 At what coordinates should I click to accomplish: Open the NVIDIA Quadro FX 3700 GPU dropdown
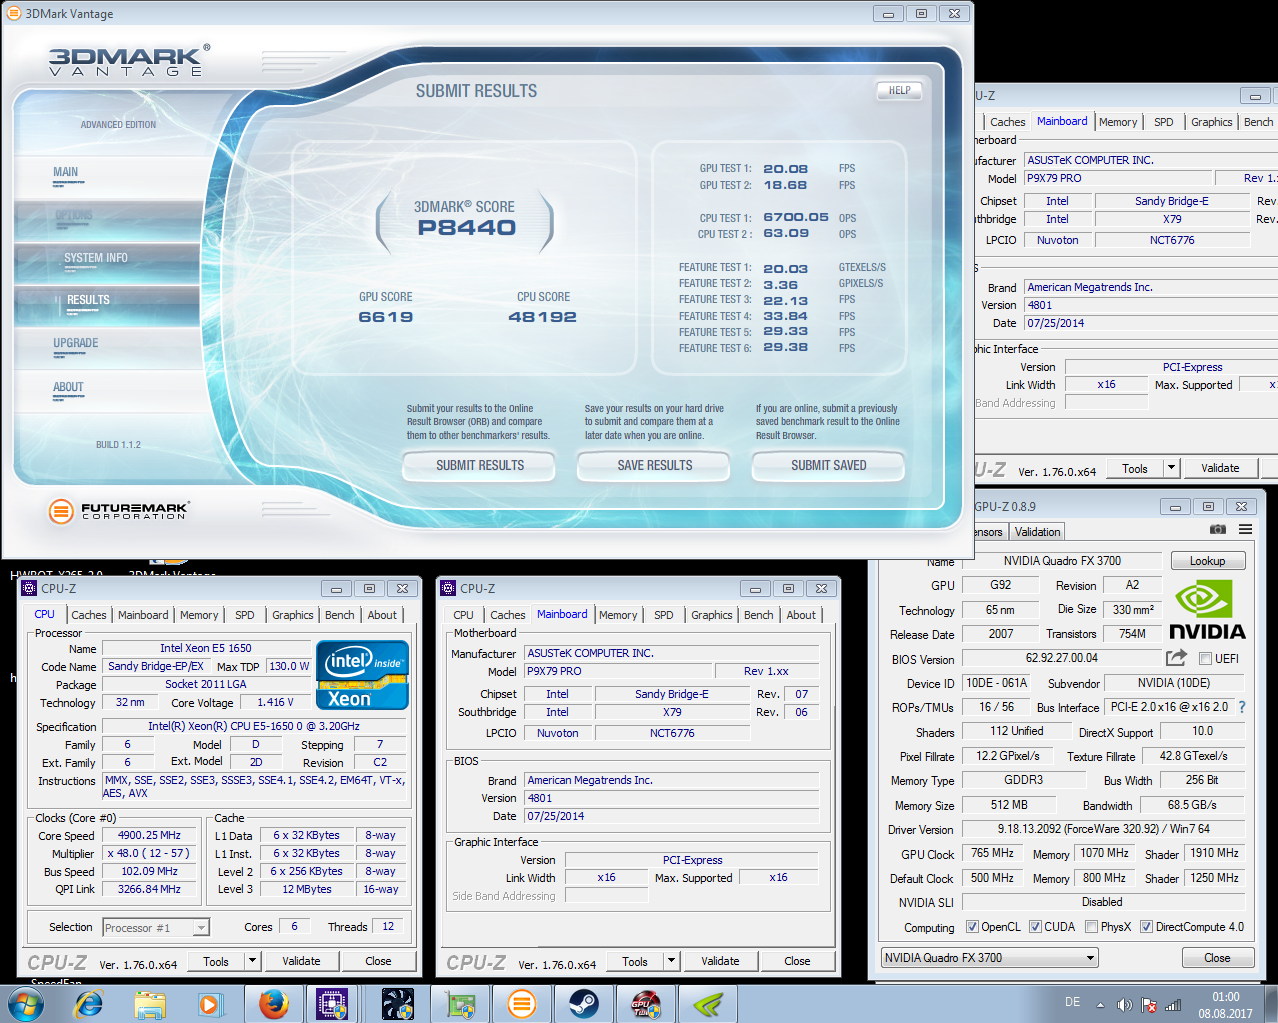click(989, 957)
